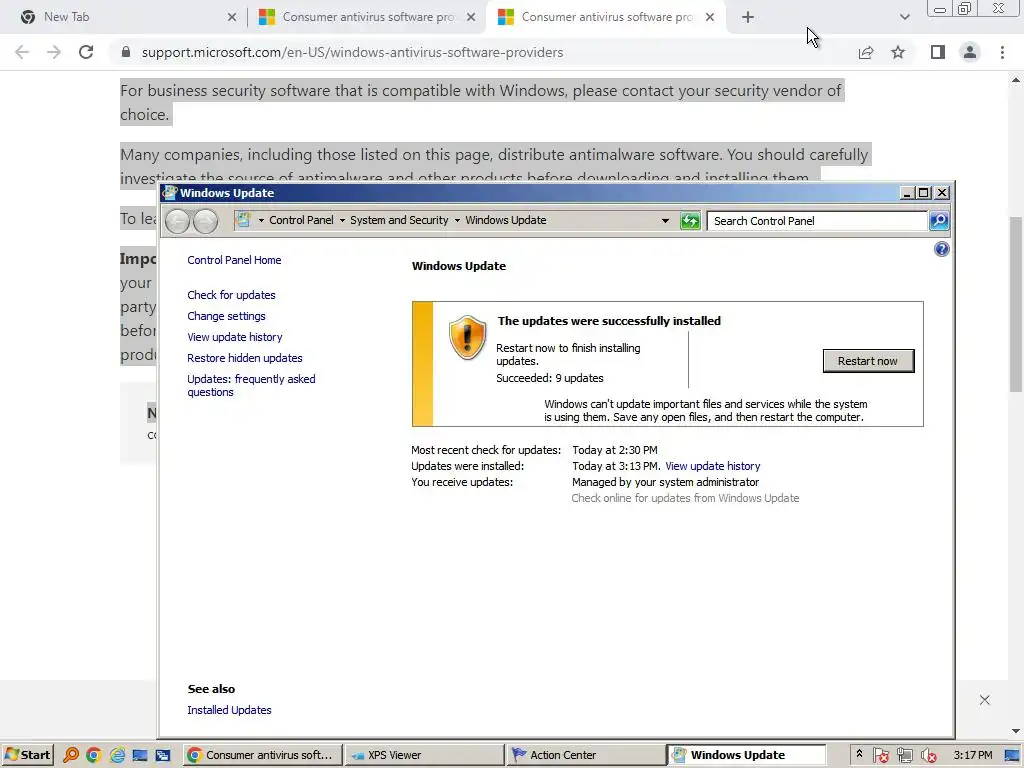The height and width of the screenshot is (768, 1024).
Task: Dismiss the page banner with X button
Action: [x=984, y=700]
